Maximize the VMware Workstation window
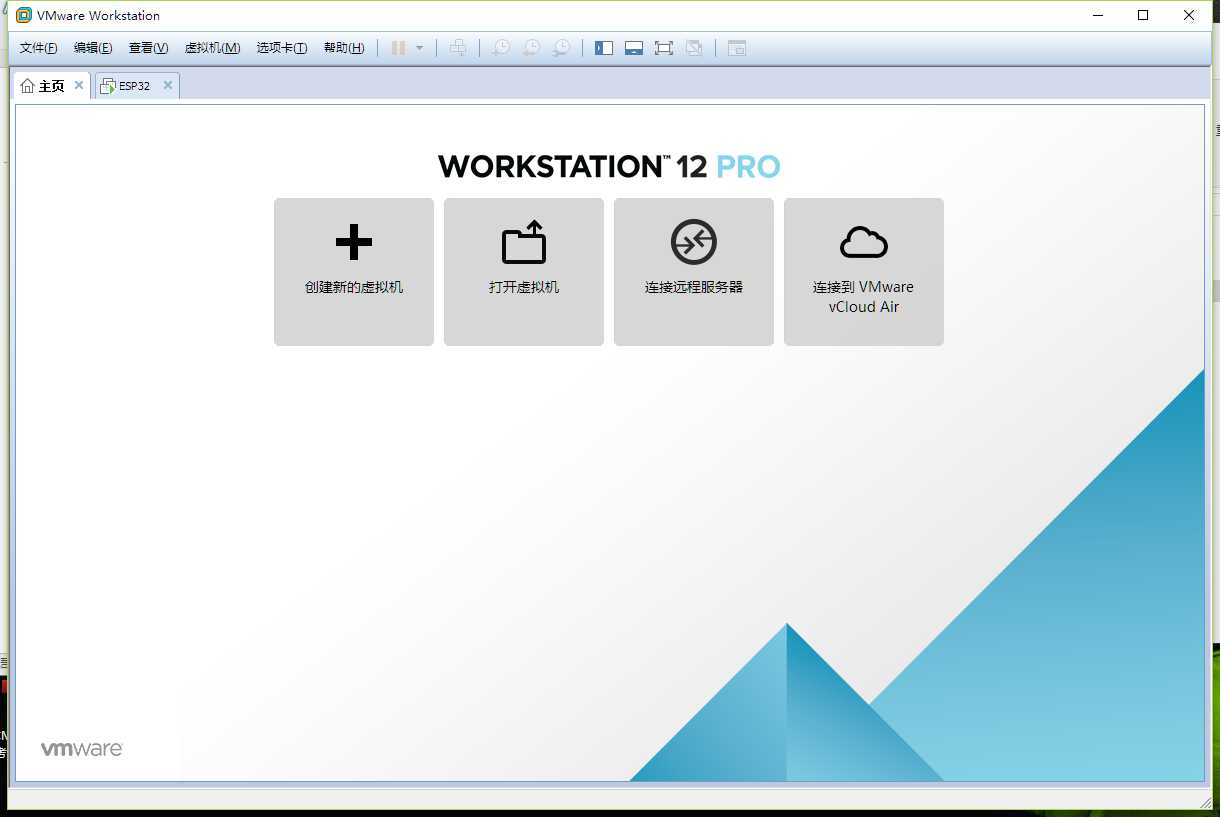The width and height of the screenshot is (1220, 817). [1143, 15]
